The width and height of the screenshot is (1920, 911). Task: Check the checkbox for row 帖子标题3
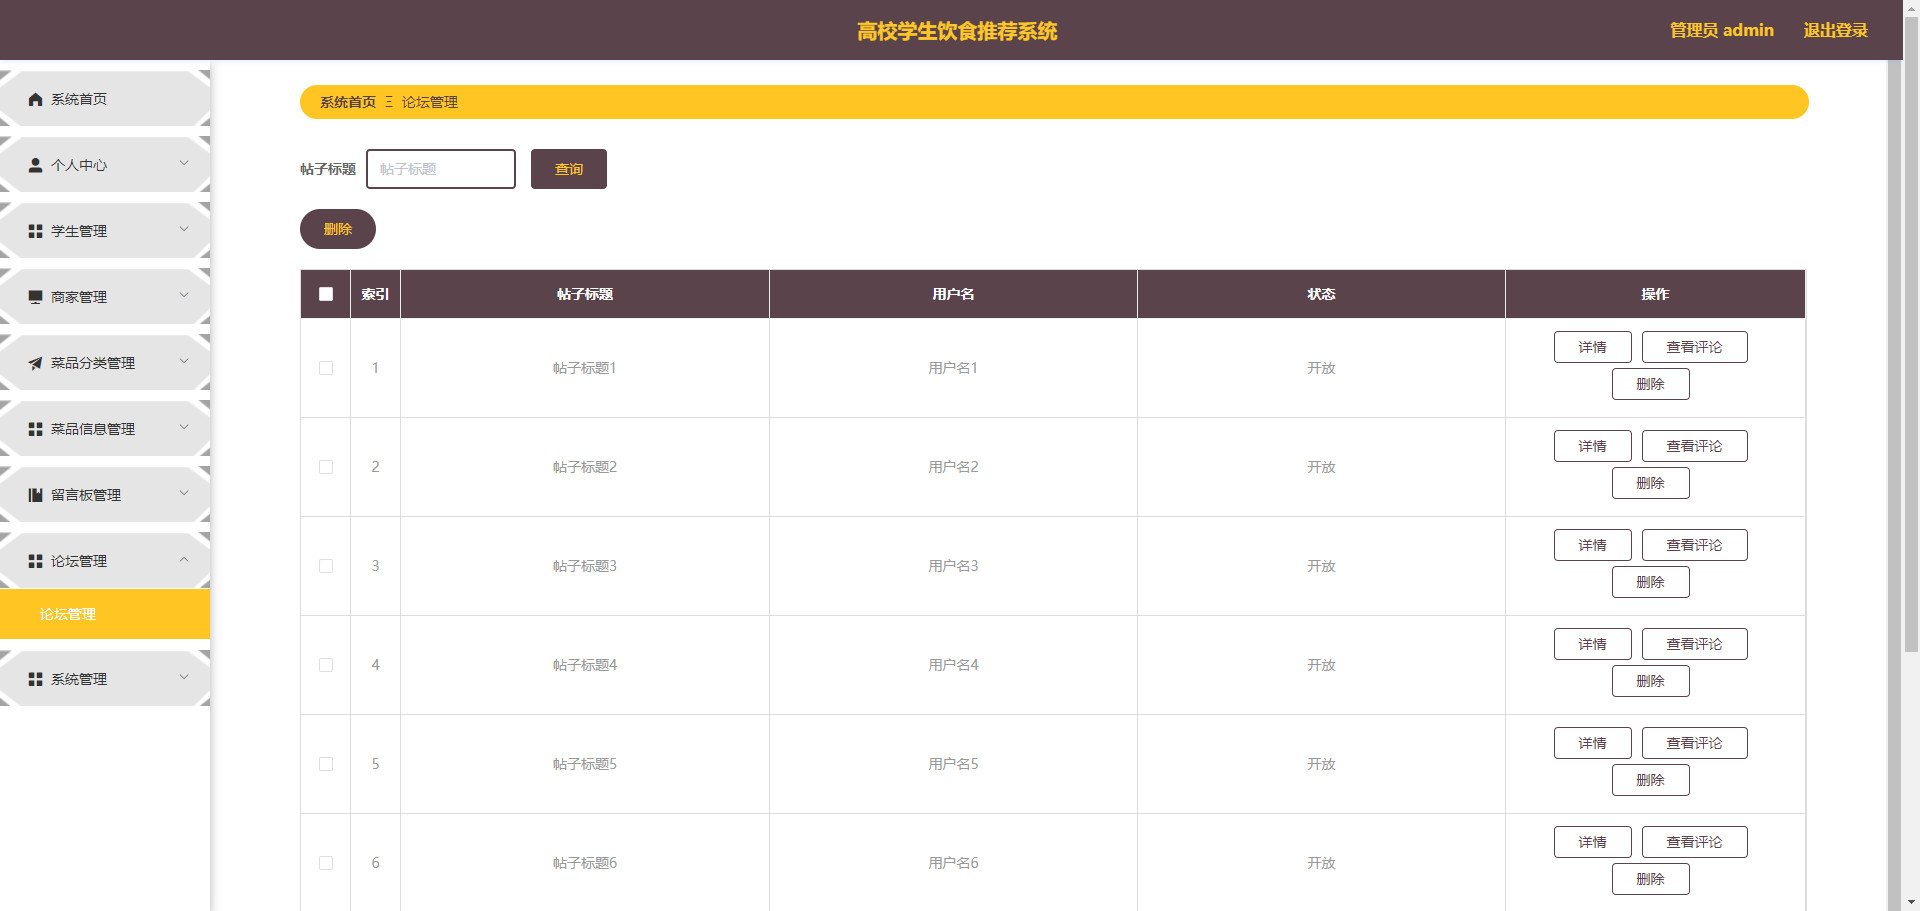pyautogui.click(x=326, y=566)
